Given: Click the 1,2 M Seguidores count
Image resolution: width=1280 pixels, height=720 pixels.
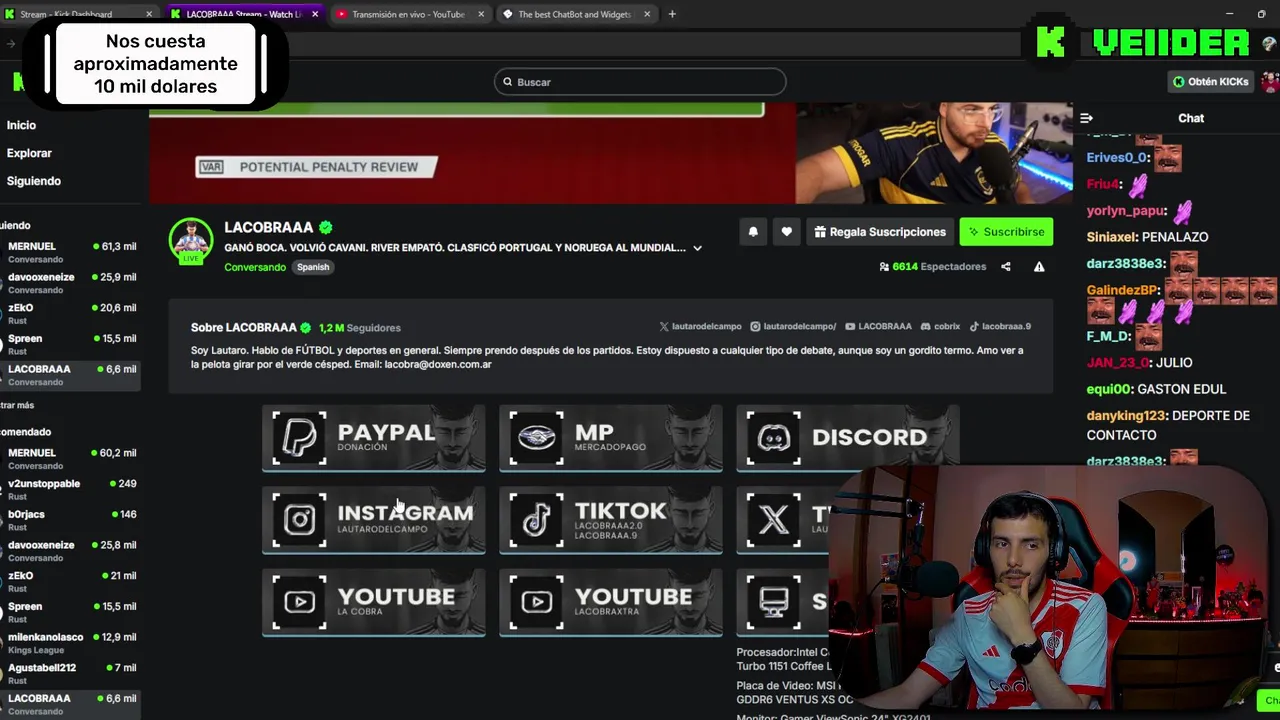Looking at the screenshot, I should tap(360, 328).
